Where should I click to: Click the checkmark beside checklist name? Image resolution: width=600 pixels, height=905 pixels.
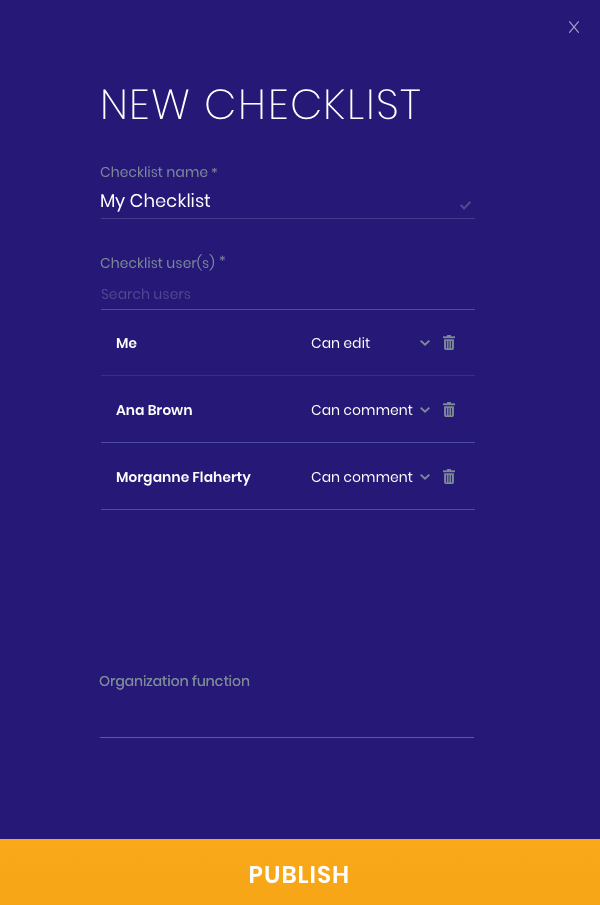(466, 205)
